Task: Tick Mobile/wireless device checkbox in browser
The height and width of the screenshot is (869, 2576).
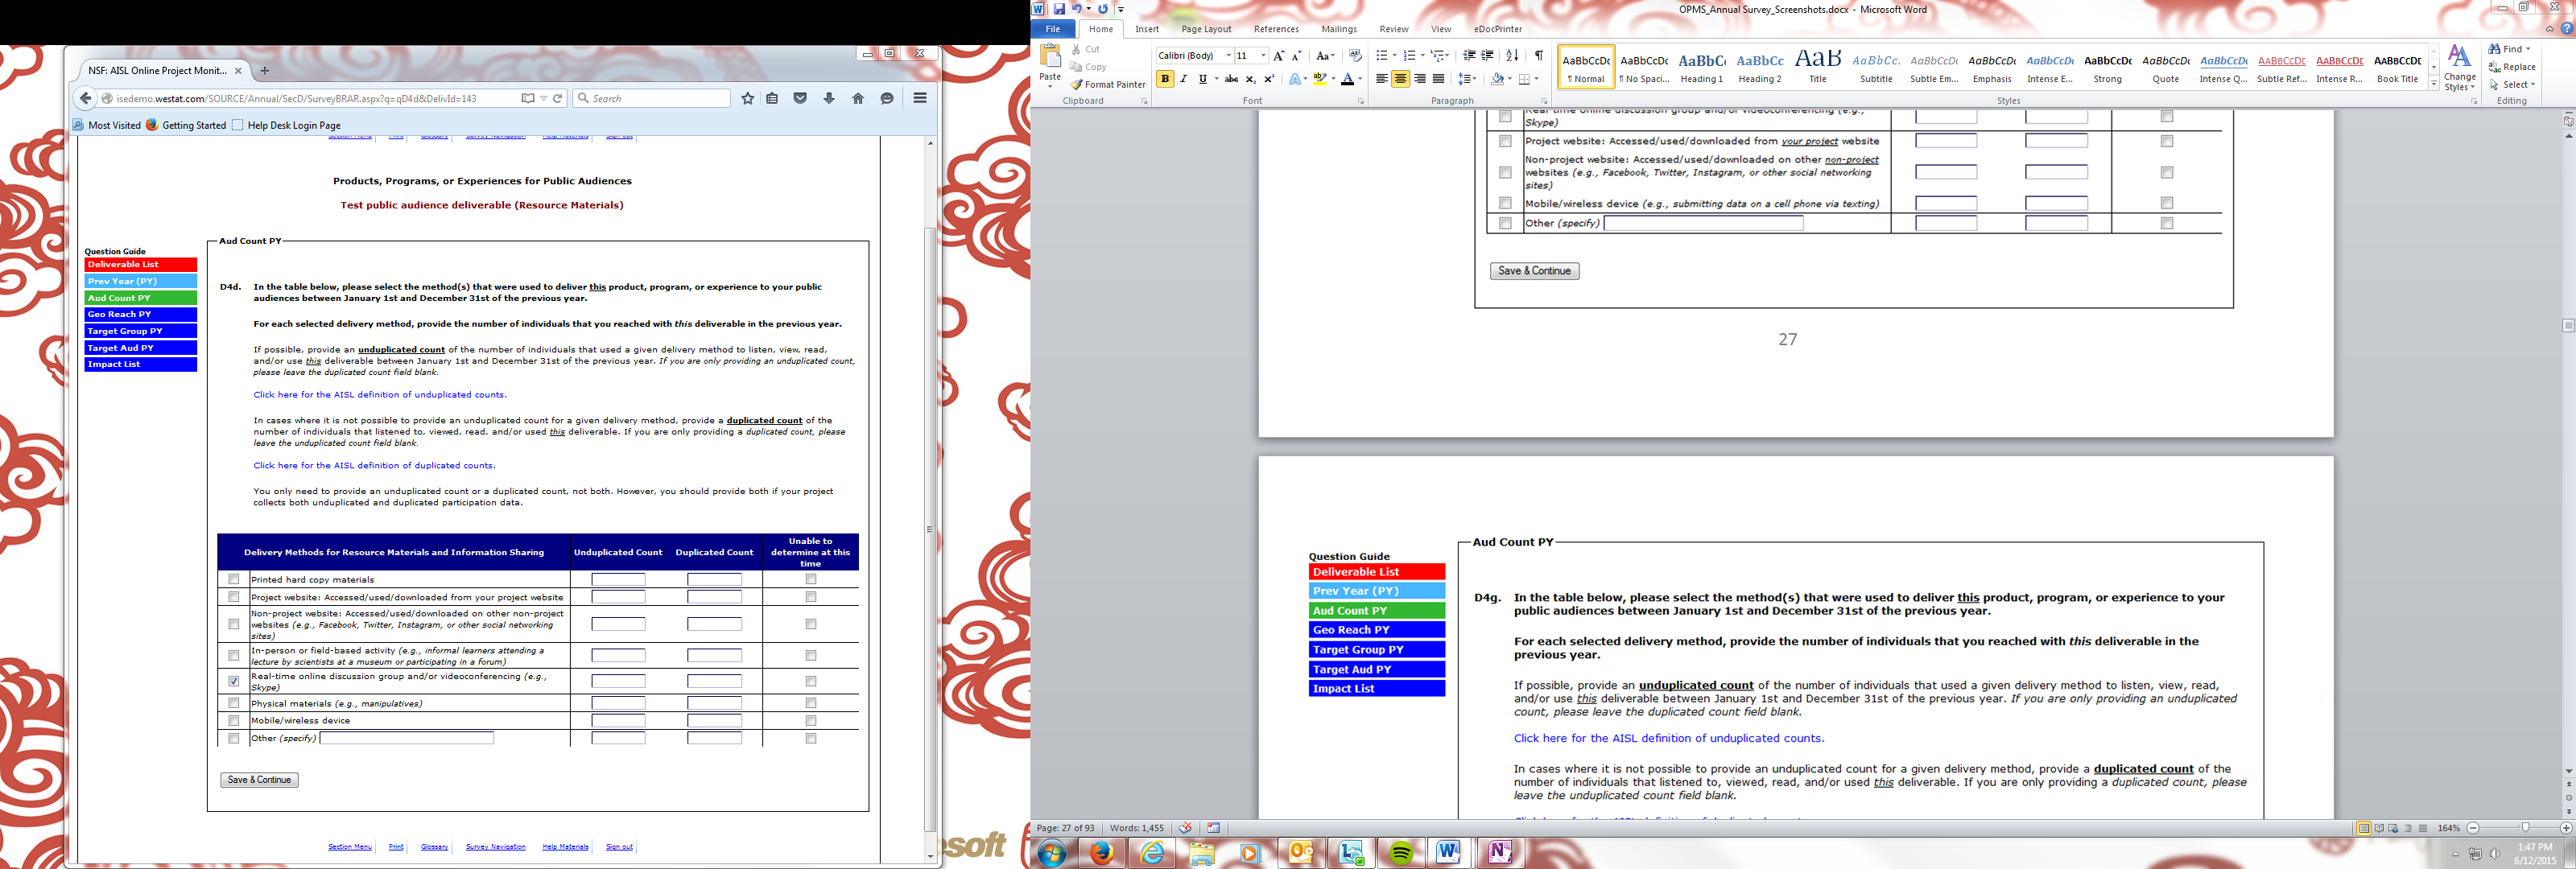Action: pyautogui.click(x=234, y=721)
